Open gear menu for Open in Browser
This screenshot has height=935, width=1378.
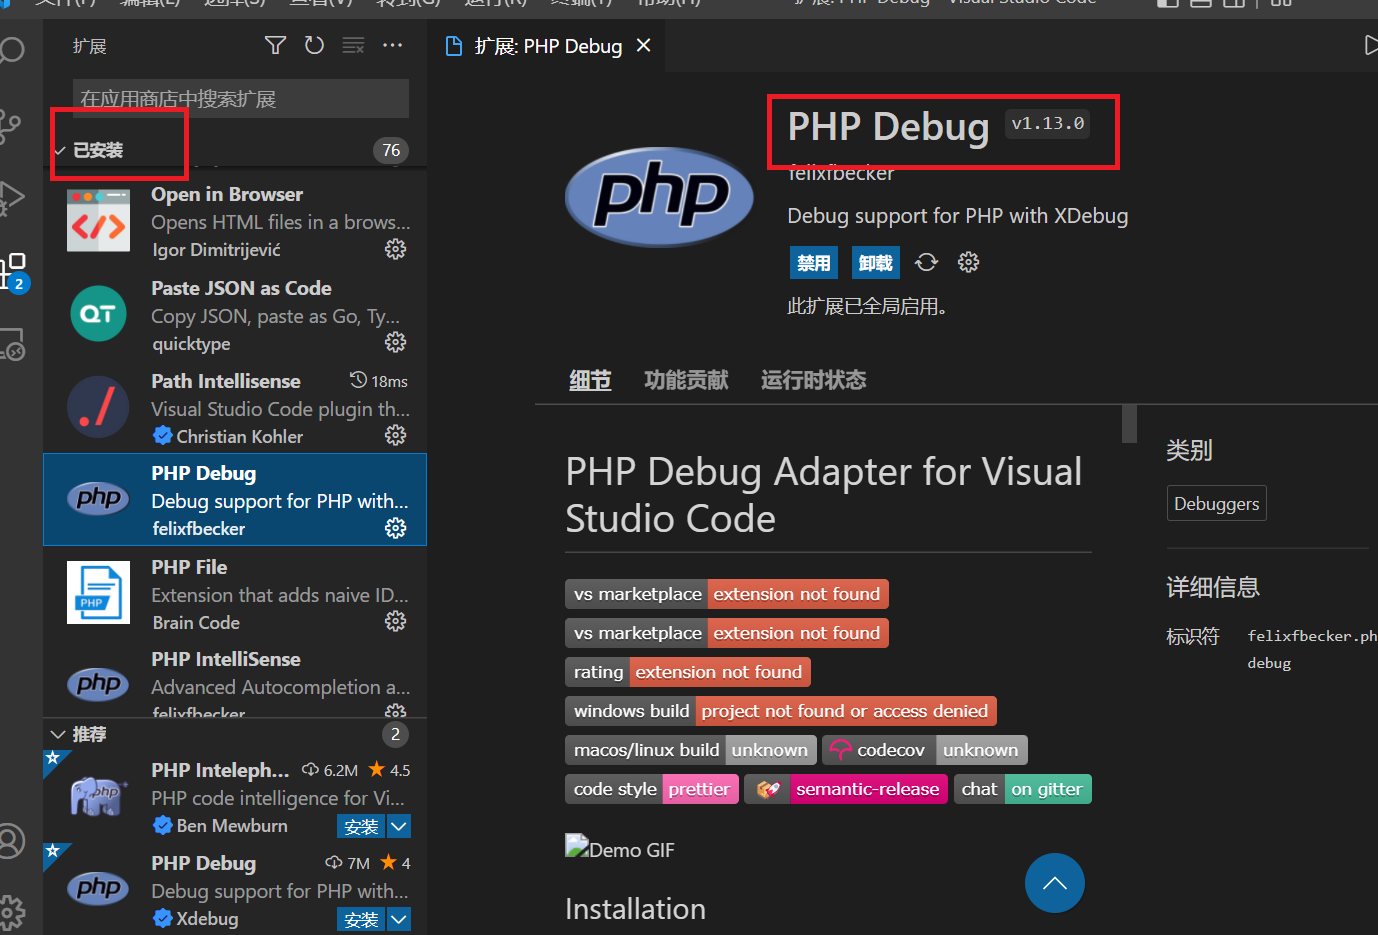tap(396, 249)
